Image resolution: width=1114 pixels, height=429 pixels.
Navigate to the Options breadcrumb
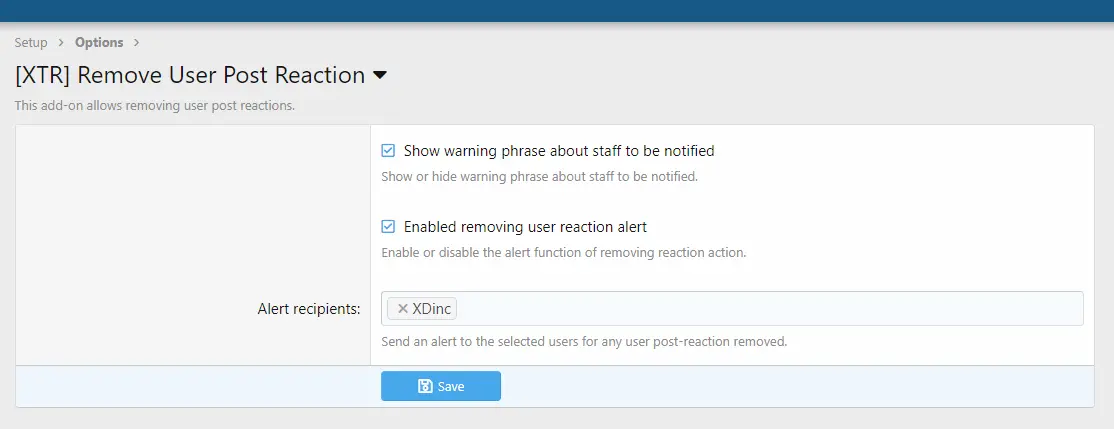point(99,43)
